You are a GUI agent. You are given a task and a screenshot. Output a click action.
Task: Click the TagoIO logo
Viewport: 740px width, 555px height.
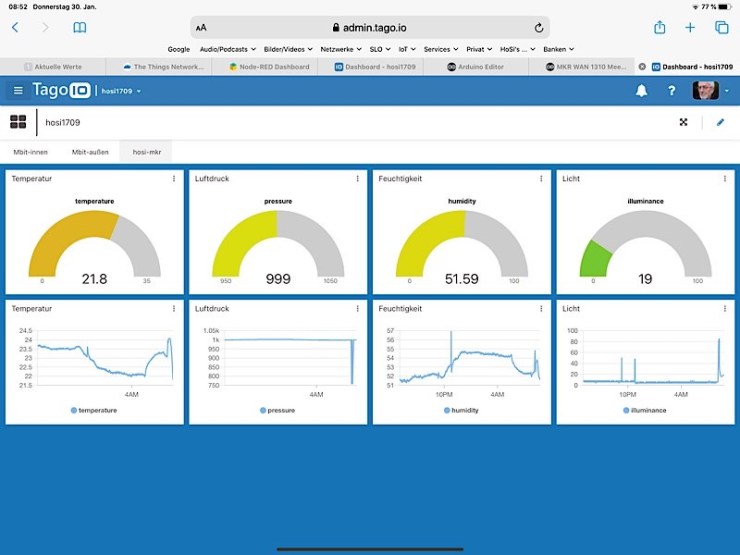click(61, 90)
